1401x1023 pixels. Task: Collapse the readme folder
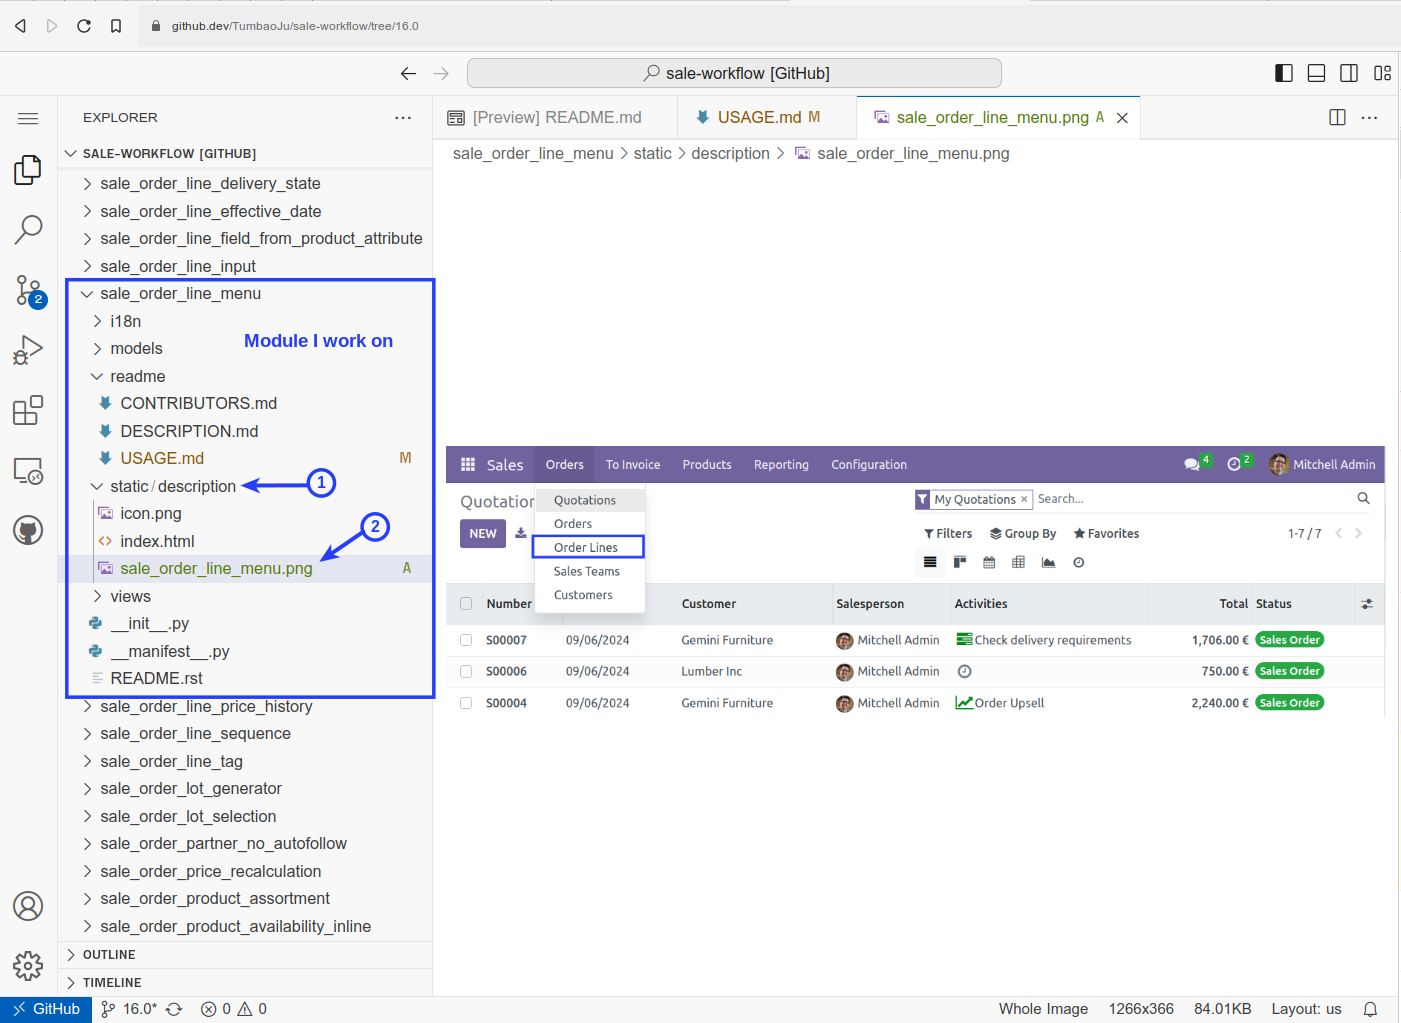coord(137,376)
